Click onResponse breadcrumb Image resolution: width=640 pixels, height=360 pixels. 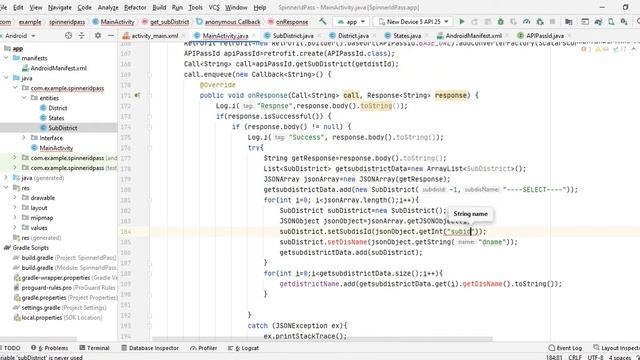click(x=288, y=22)
